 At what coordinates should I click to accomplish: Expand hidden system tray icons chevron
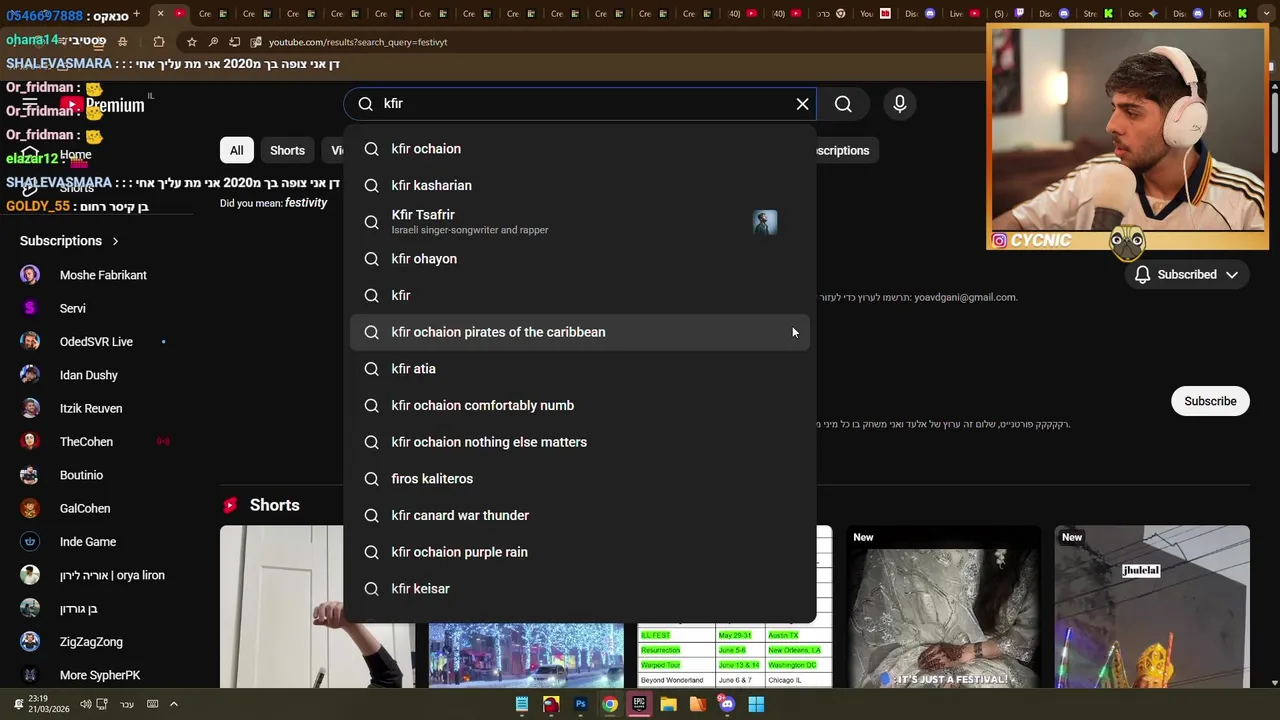tap(173, 704)
